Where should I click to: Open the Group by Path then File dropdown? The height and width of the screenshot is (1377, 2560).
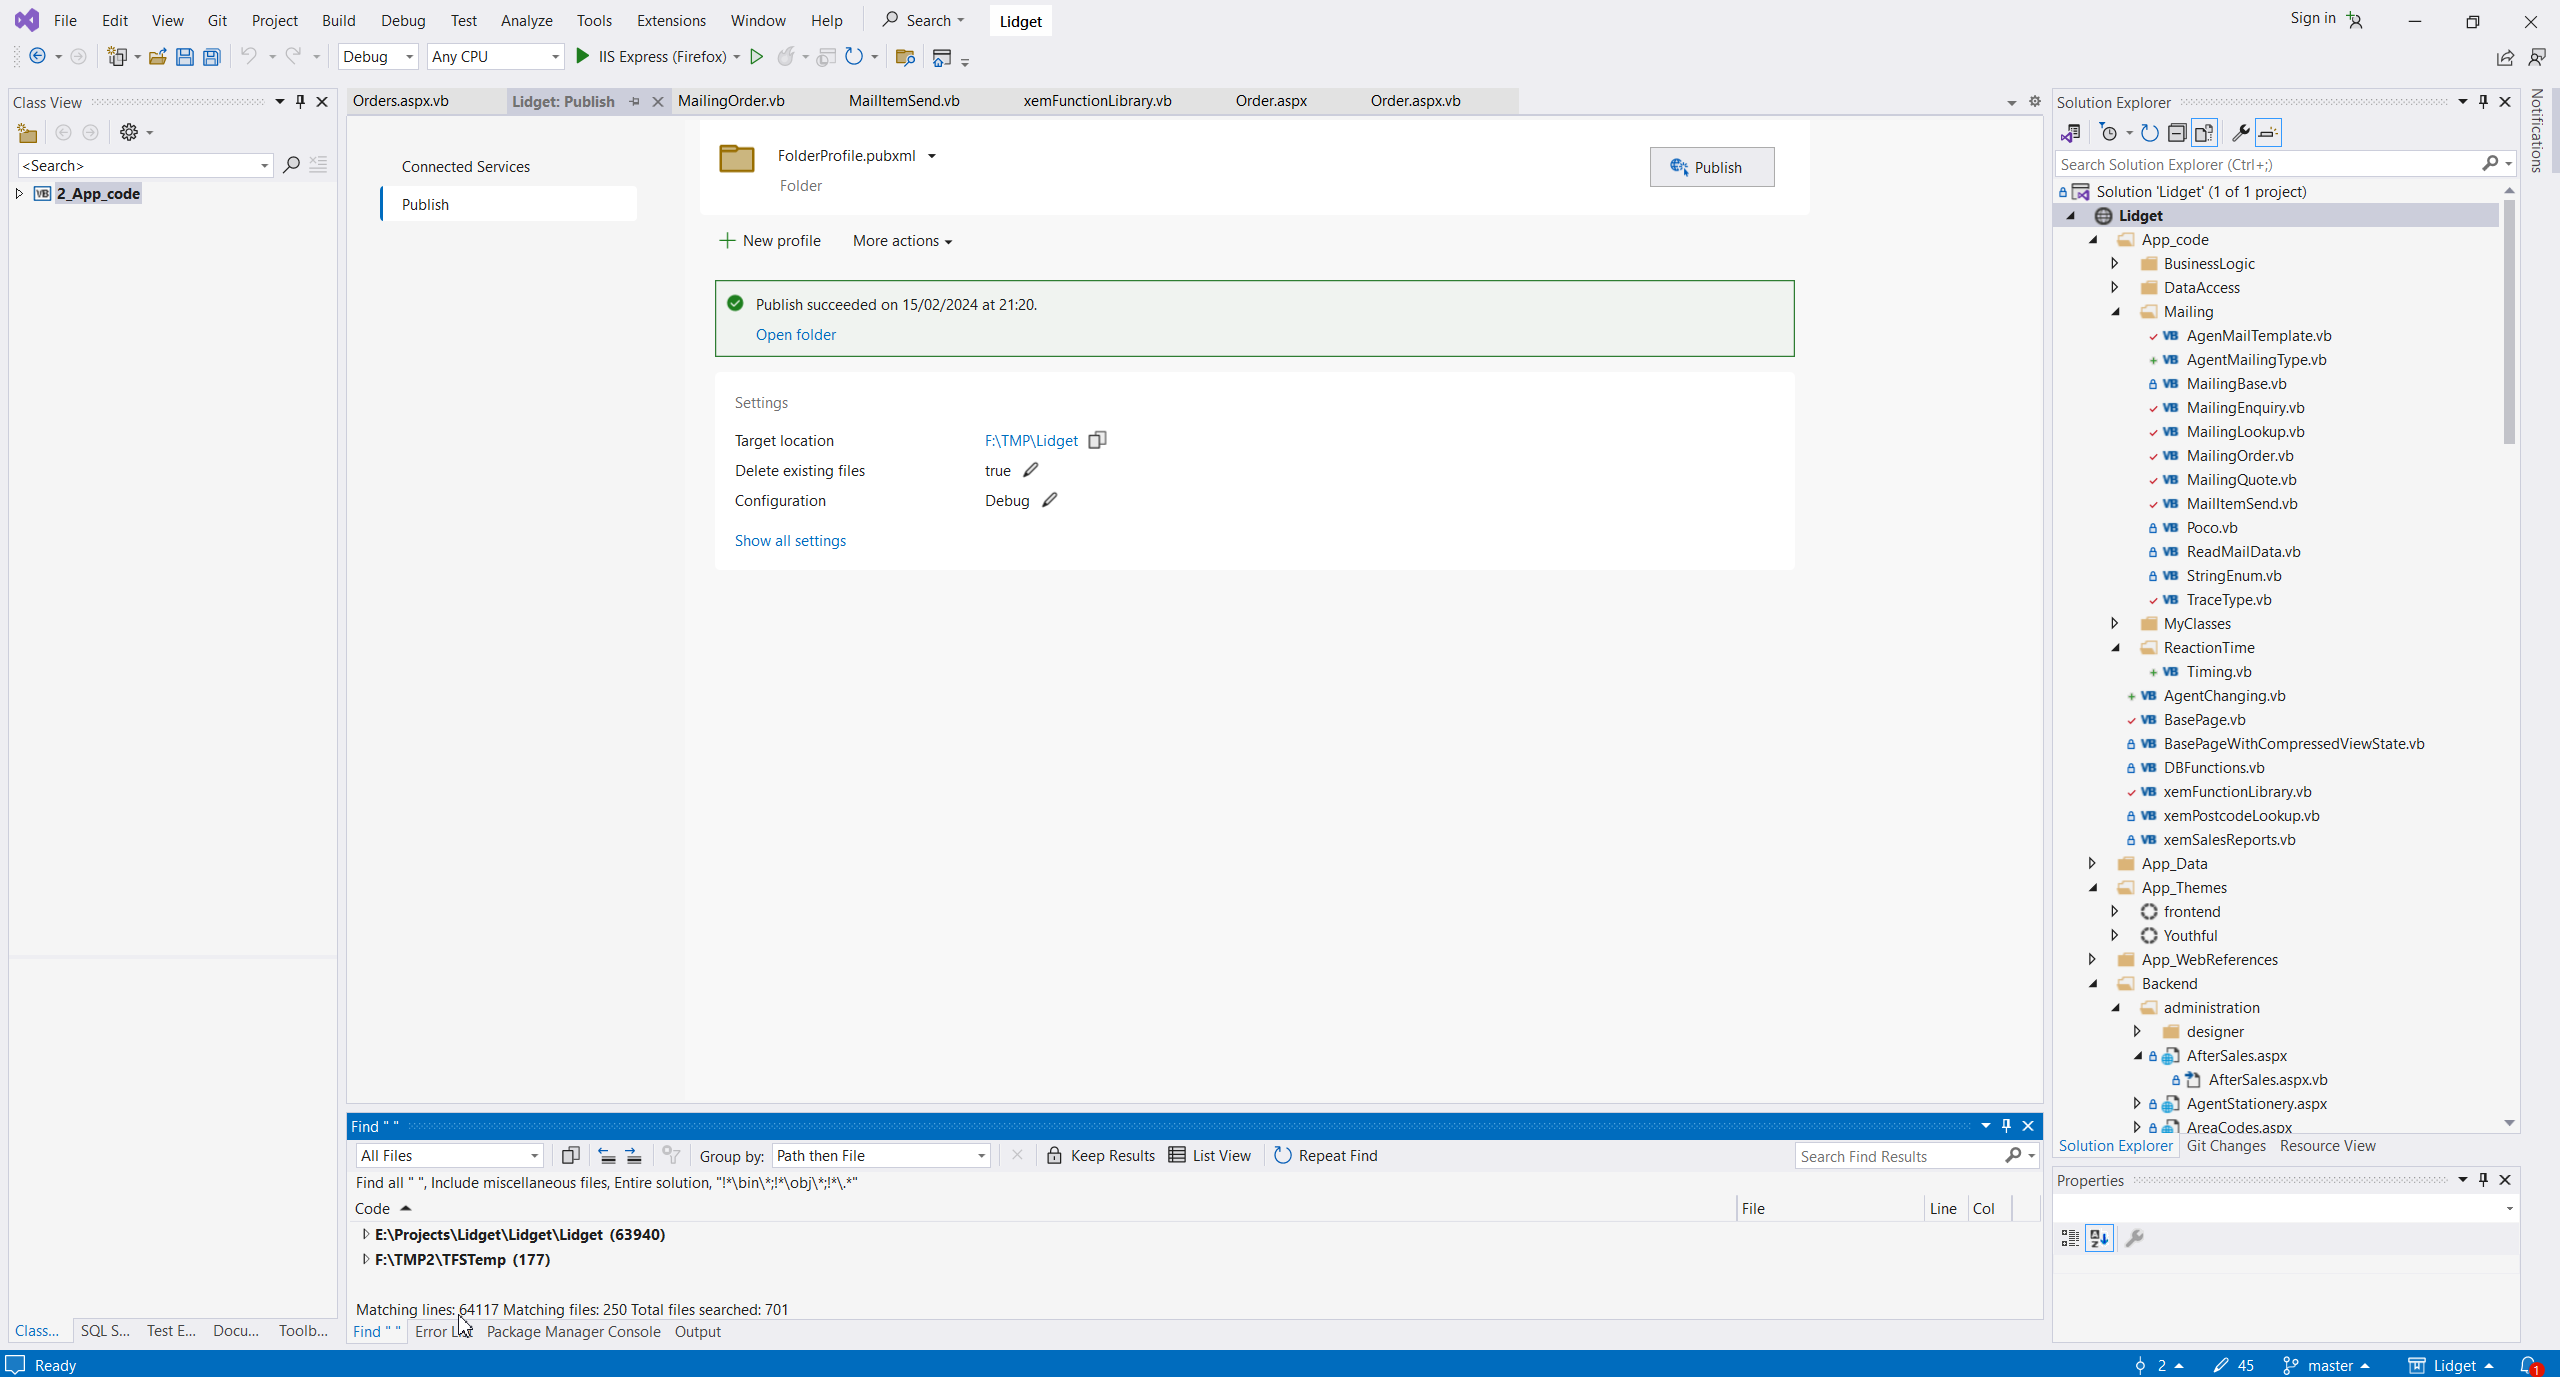[x=981, y=1155]
